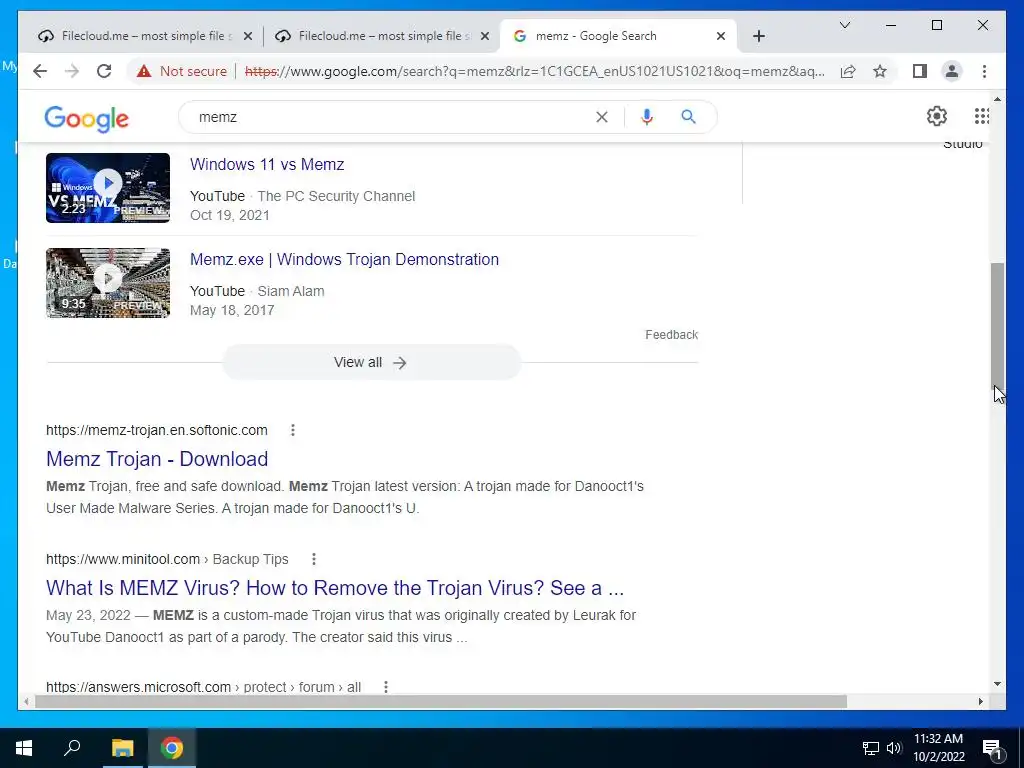Image resolution: width=1024 pixels, height=768 pixels.
Task: Select the memz - Google Search tab
Action: pos(618,36)
